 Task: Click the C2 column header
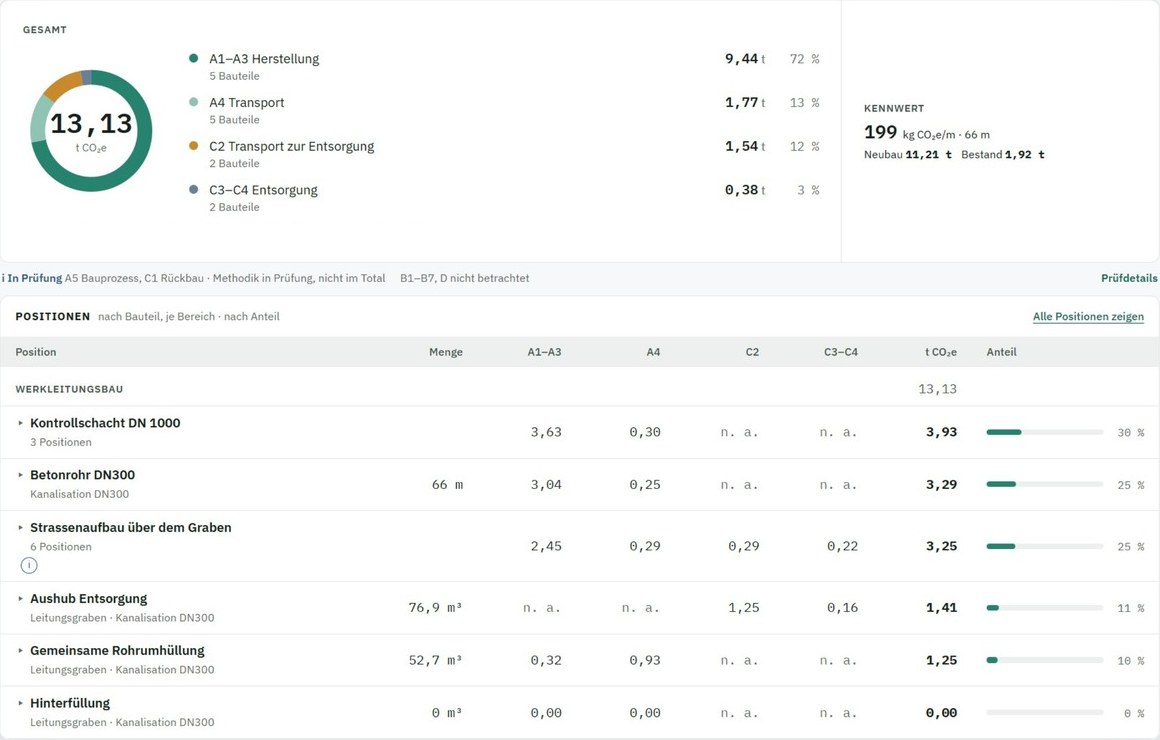pyautogui.click(x=752, y=352)
